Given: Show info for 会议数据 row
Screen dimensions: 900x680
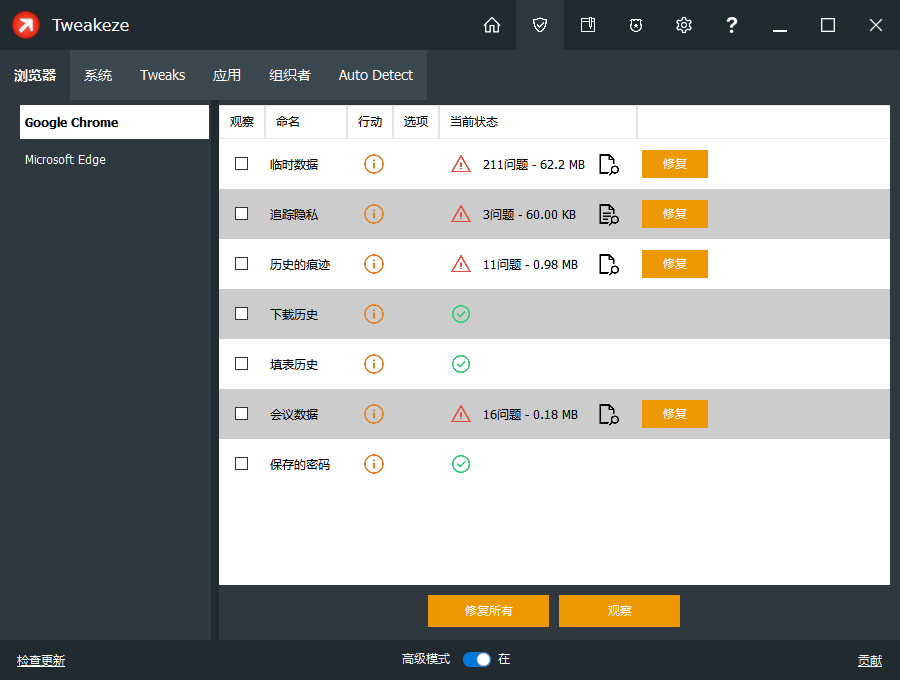Looking at the screenshot, I should [374, 414].
